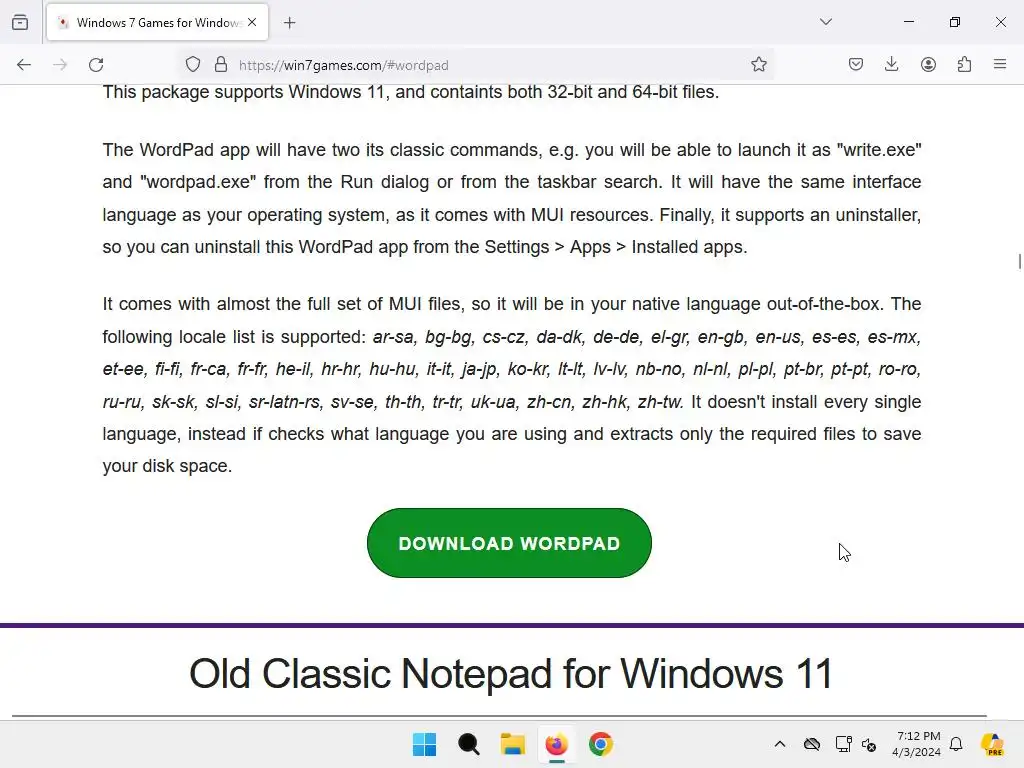Image resolution: width=1024 pixels, height=768 pixels.
Task: Open a new tab with the plus button
Action: pos(289,23)
